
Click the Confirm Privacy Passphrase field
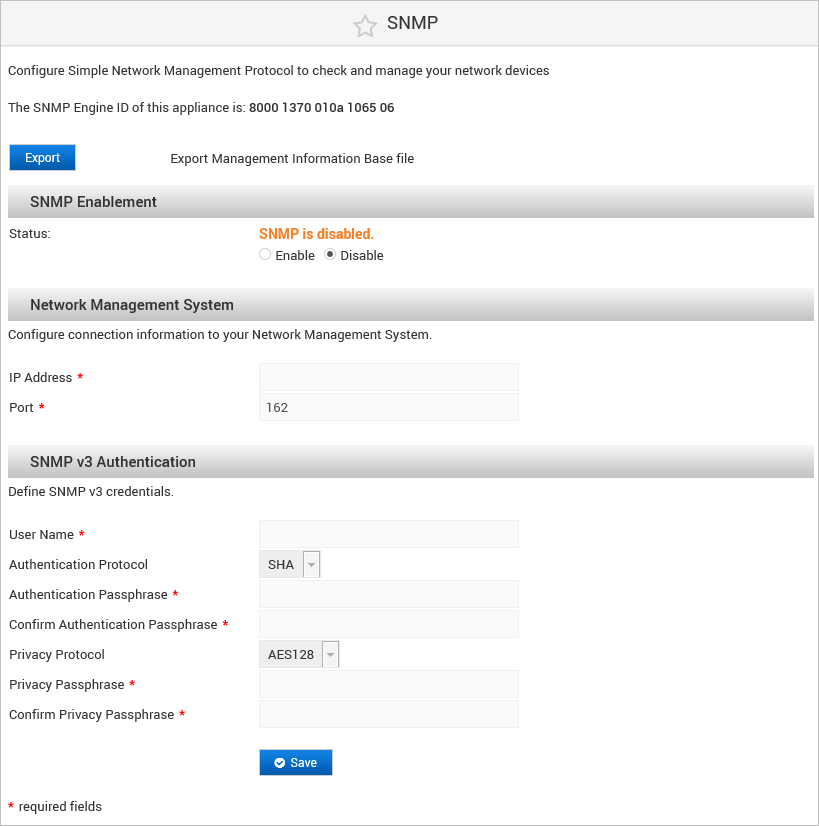[x=388, y=714]
